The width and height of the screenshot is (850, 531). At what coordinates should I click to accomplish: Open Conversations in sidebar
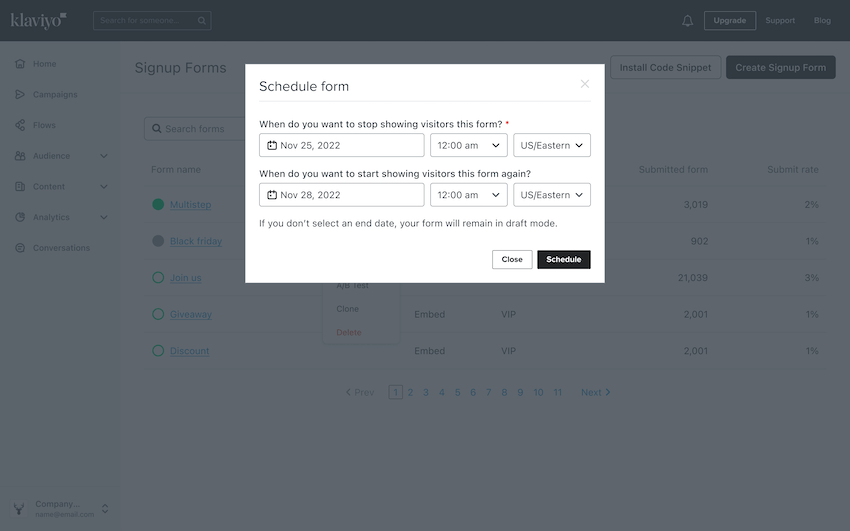pyautogui.click(x=61, y=248)
